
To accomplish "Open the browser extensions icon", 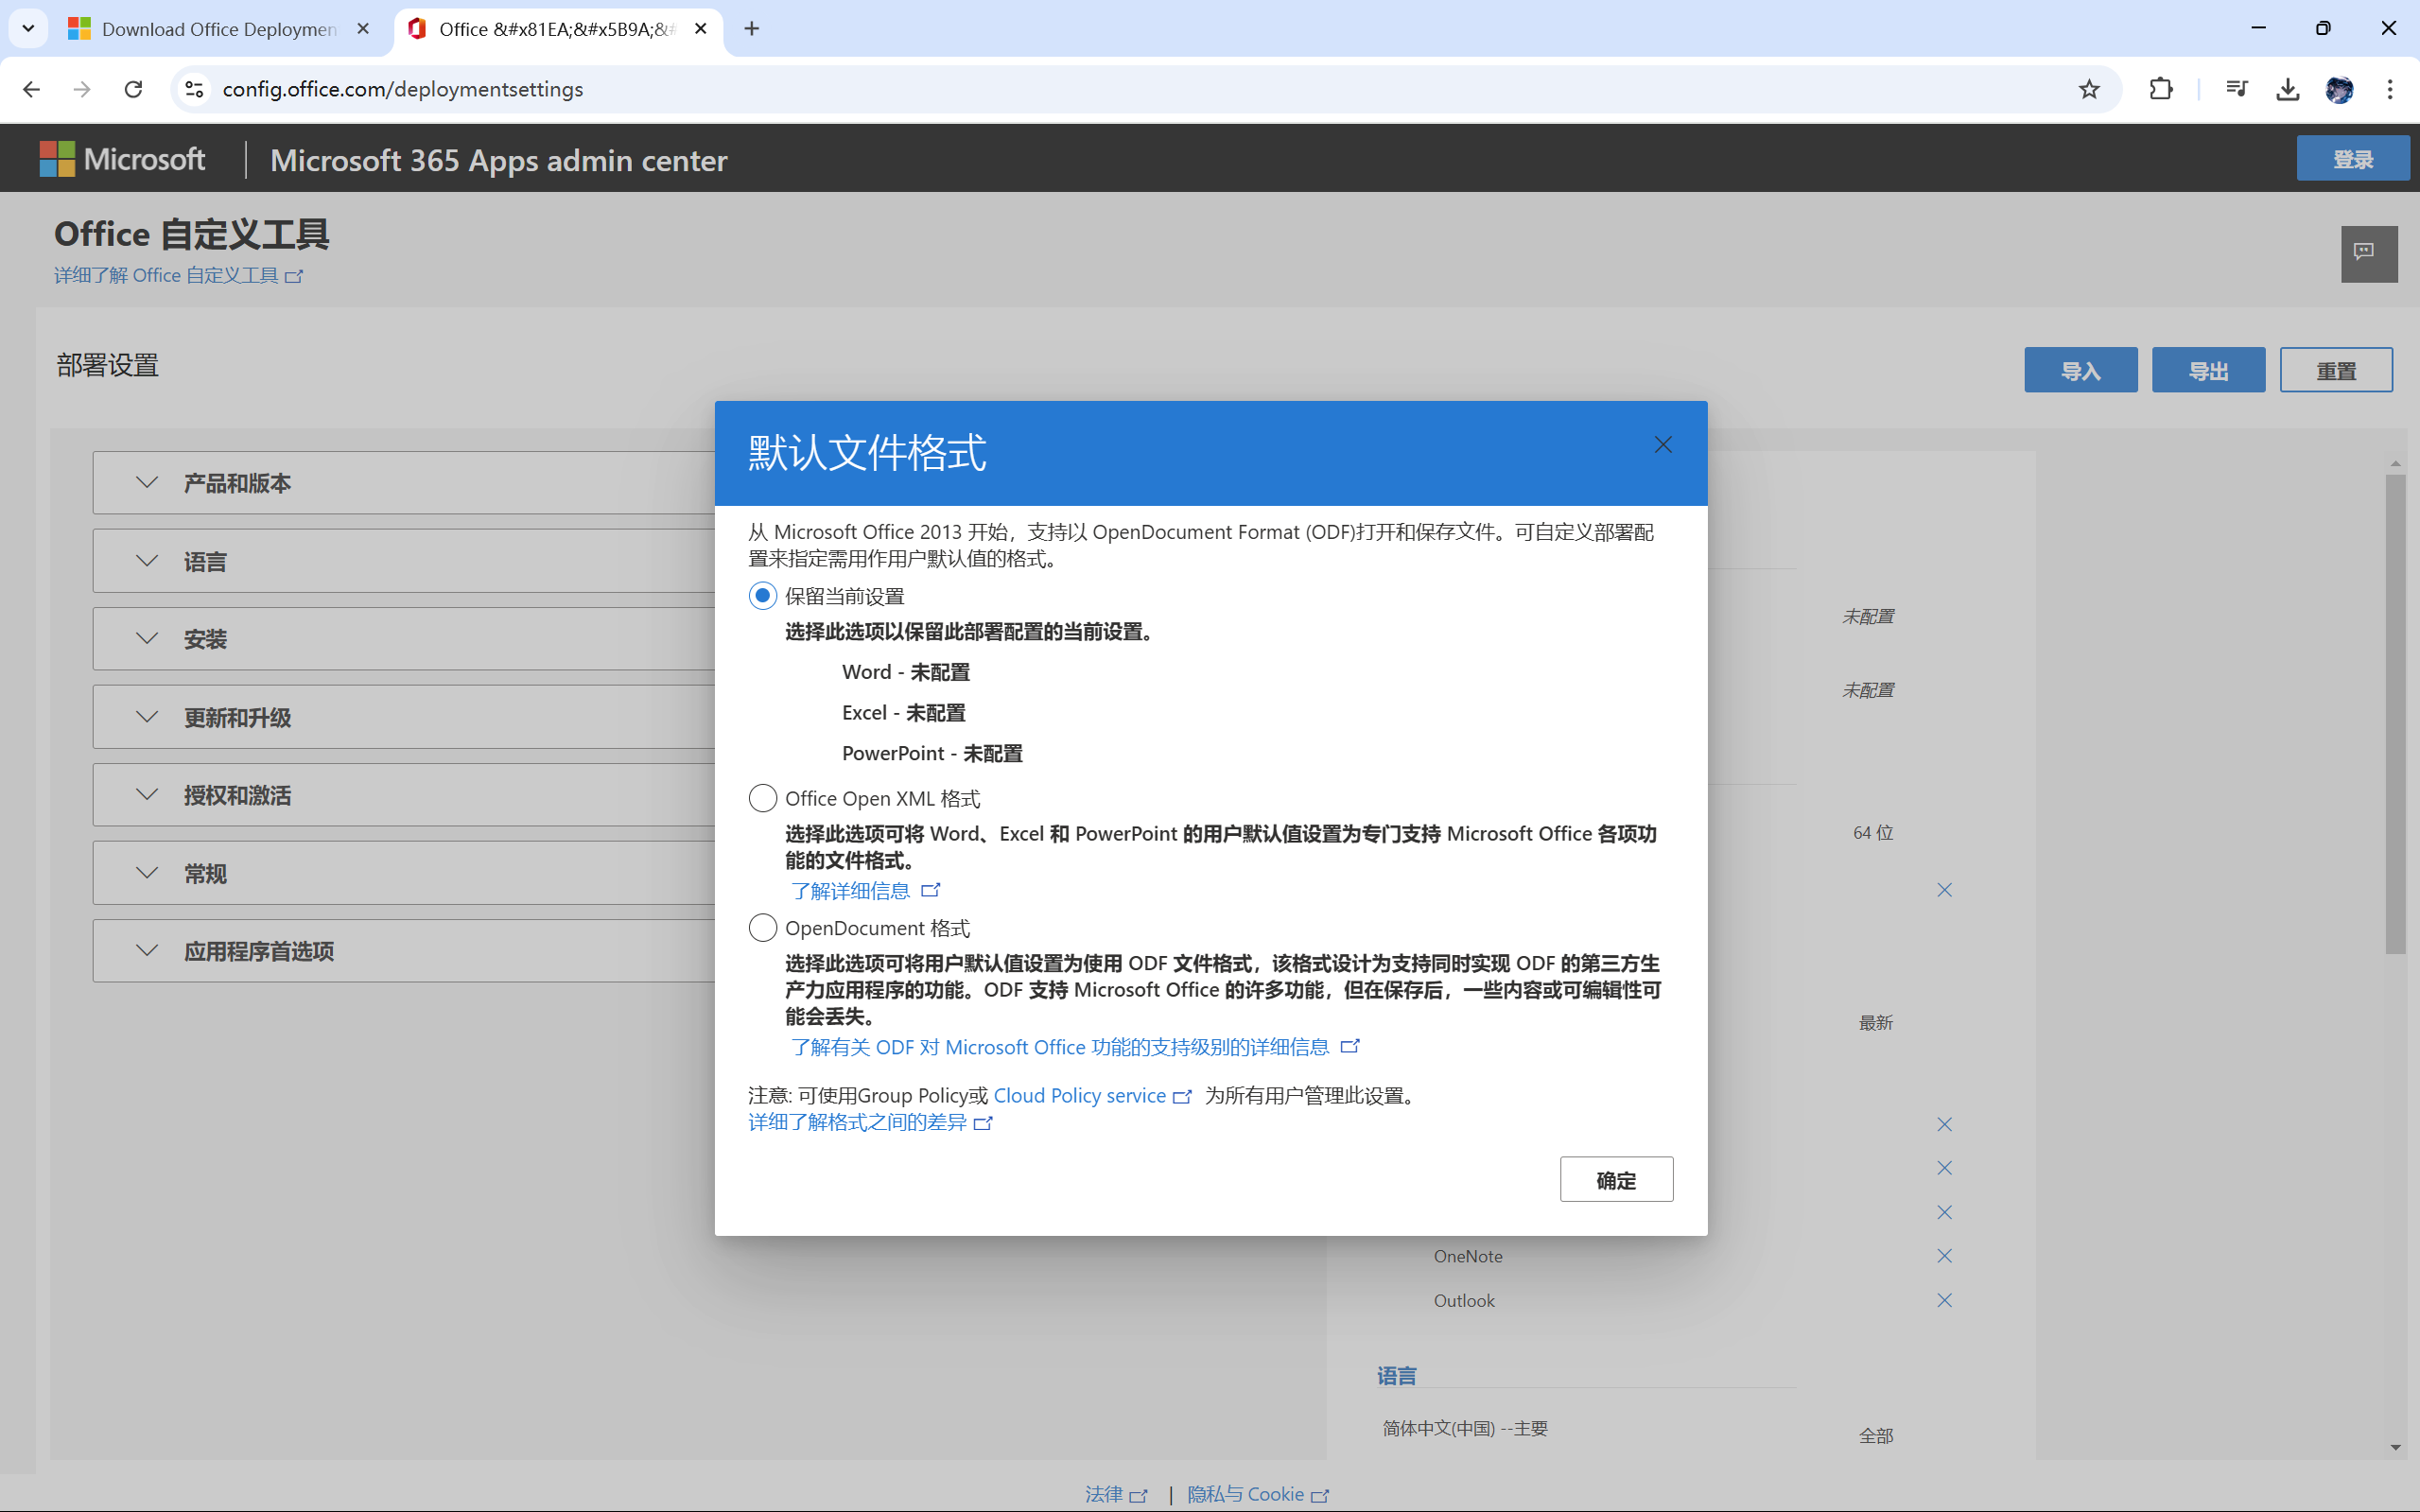I will (2161, 89).
